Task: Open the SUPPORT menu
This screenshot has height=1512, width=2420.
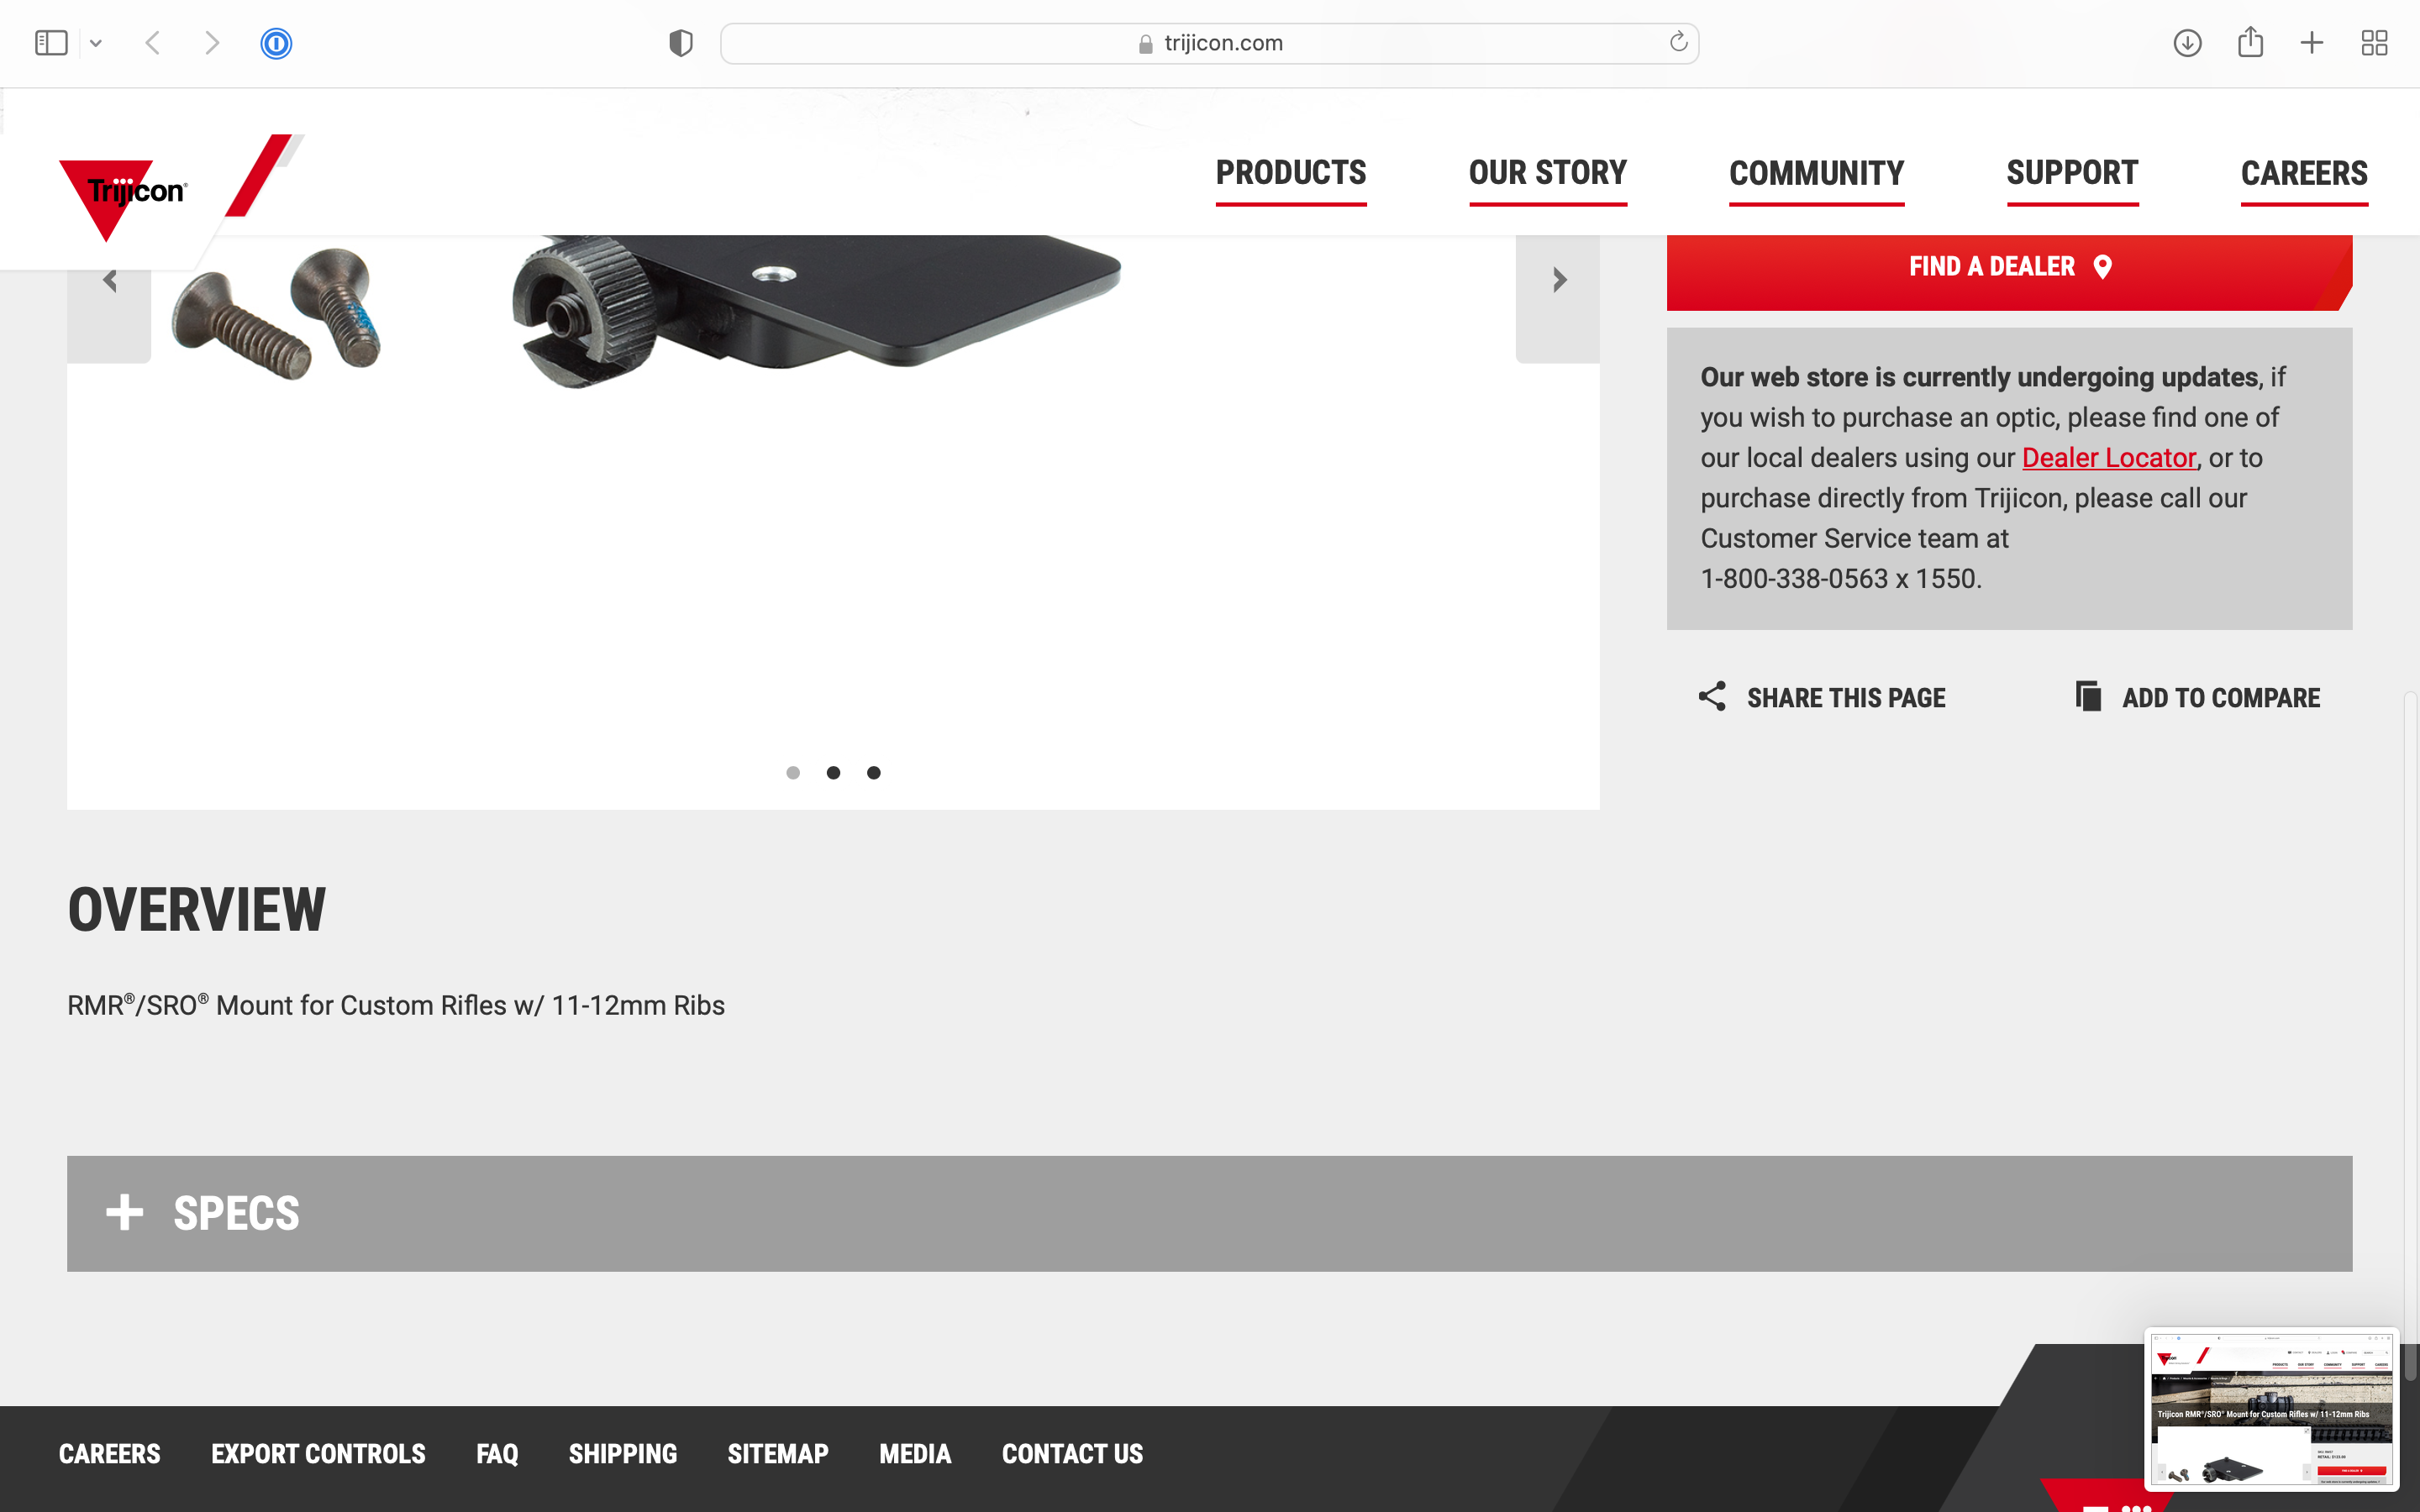Action: click(x=2072, y=173)
